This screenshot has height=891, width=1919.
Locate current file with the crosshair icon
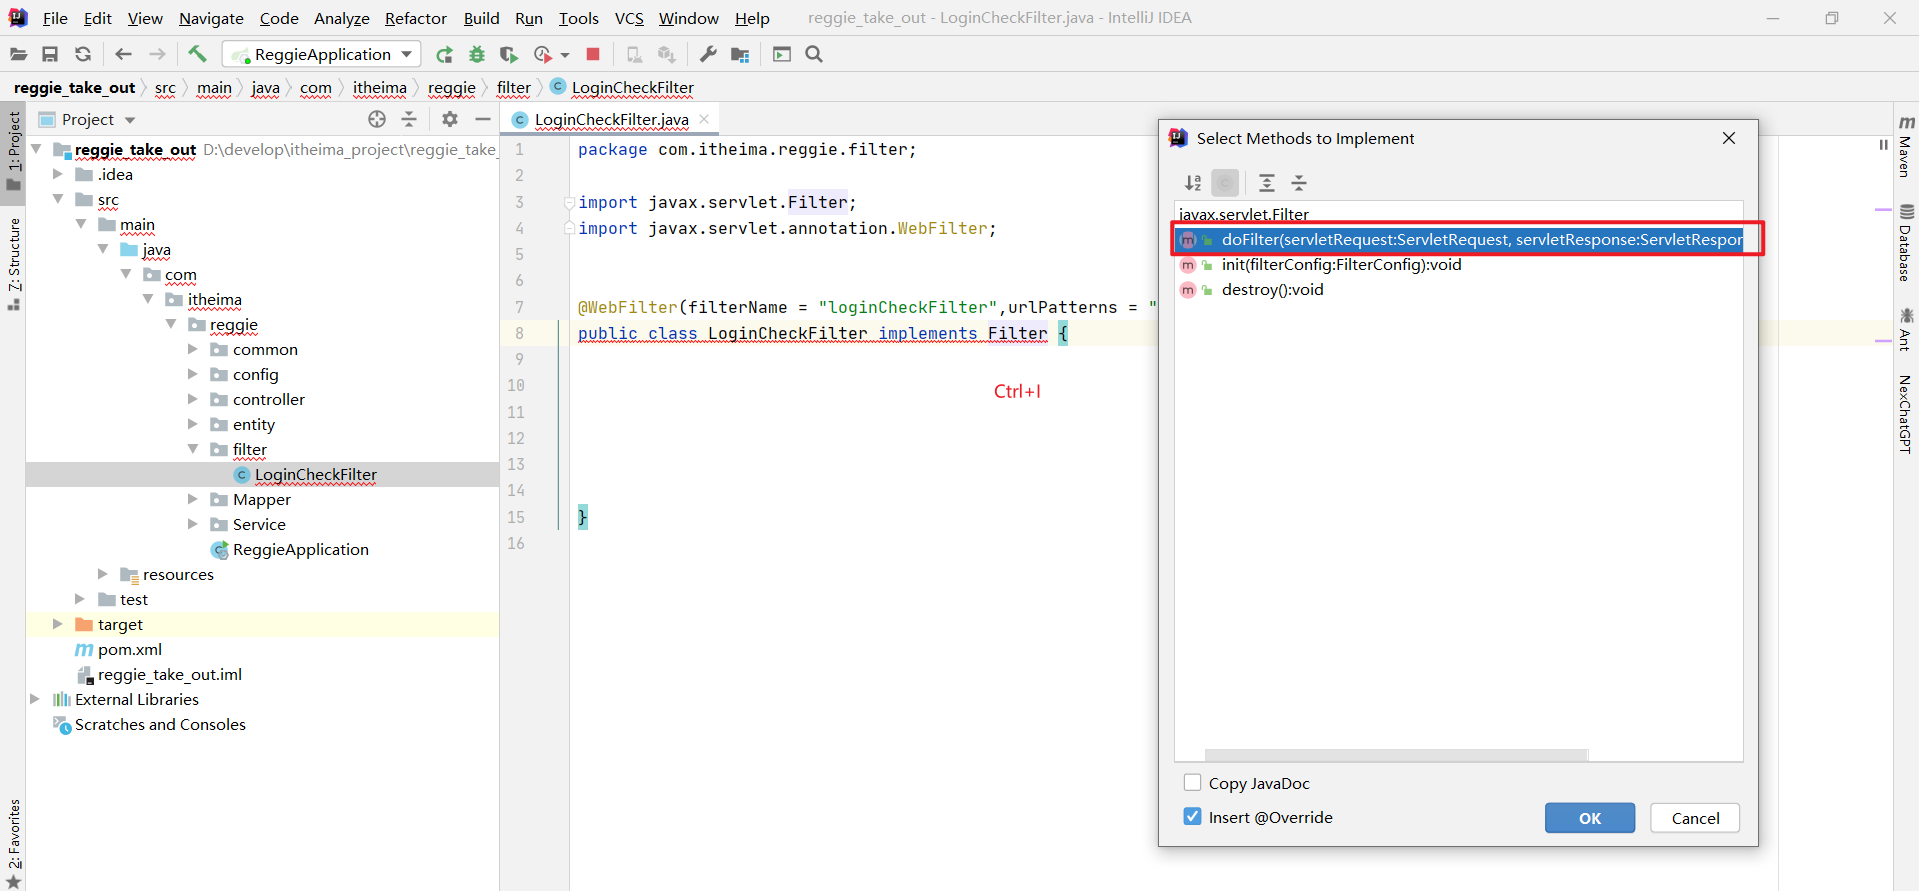click(x=377, y=119)
